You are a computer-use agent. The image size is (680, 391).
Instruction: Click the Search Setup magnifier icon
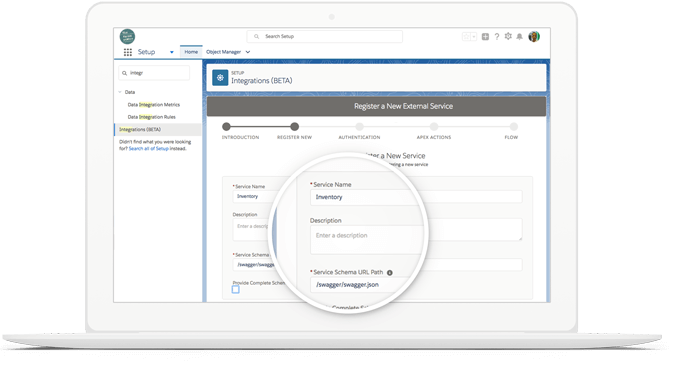click(256, 36)
